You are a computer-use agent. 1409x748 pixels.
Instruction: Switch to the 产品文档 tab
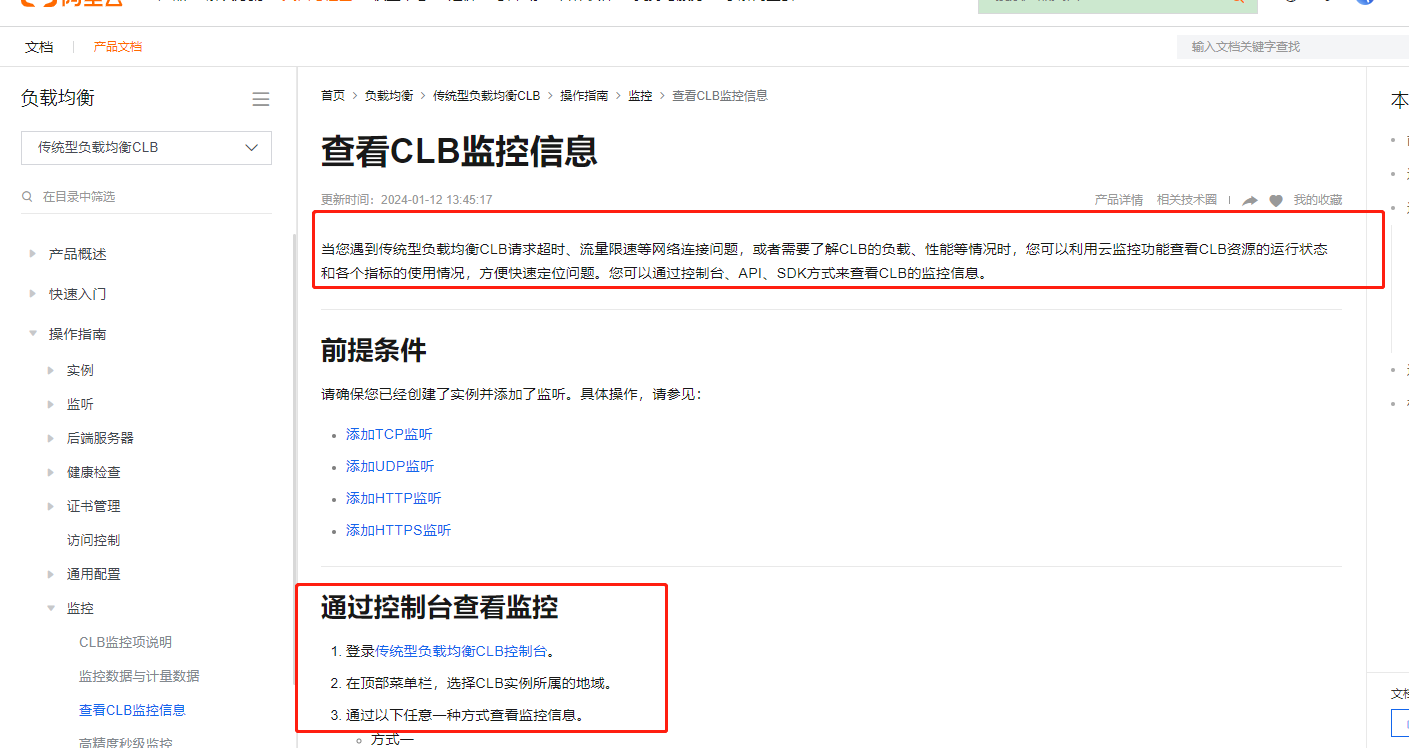point(118,46)
